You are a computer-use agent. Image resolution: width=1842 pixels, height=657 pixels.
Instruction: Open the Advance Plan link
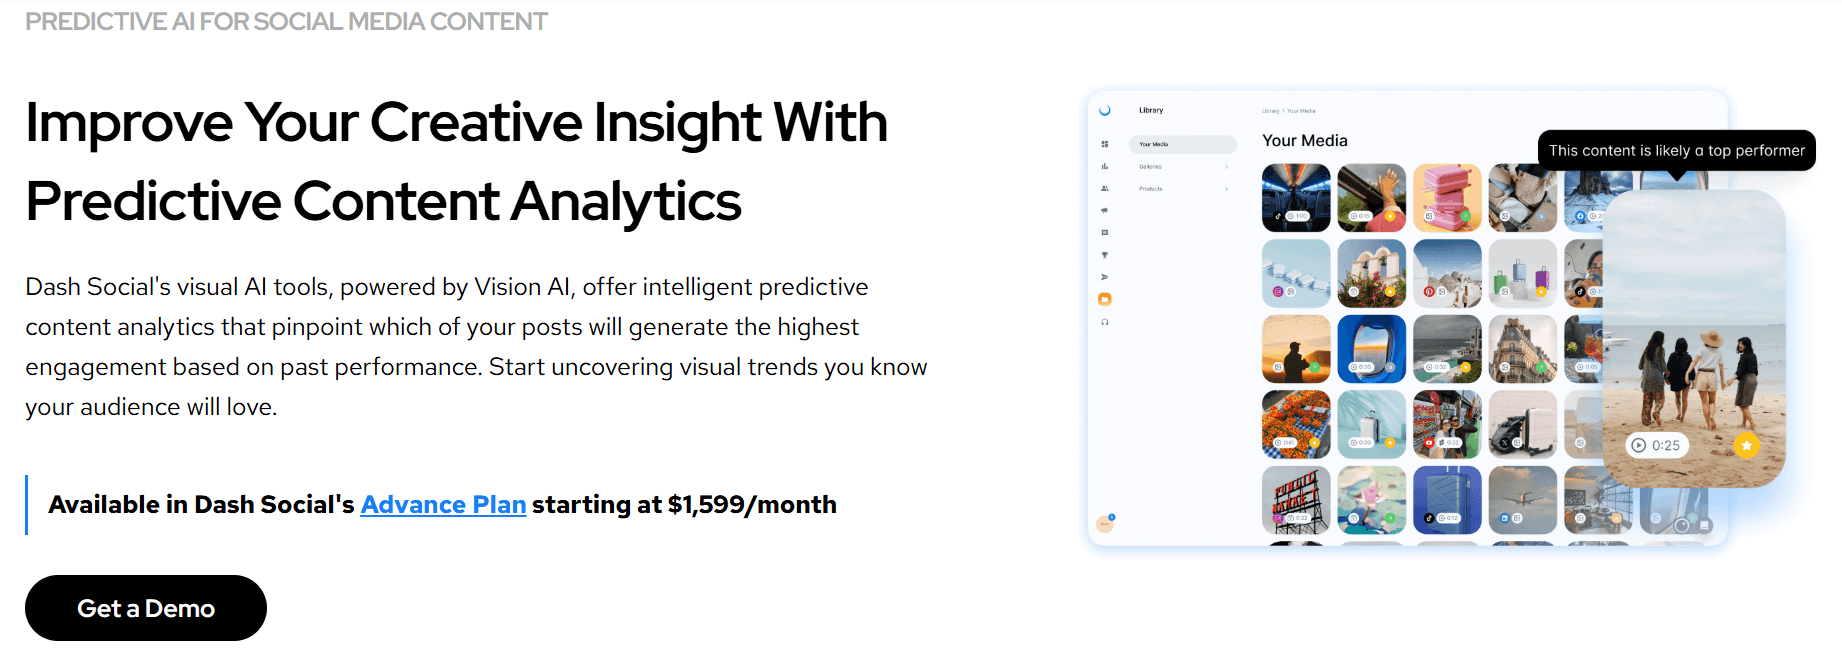[x=443, y=505]
